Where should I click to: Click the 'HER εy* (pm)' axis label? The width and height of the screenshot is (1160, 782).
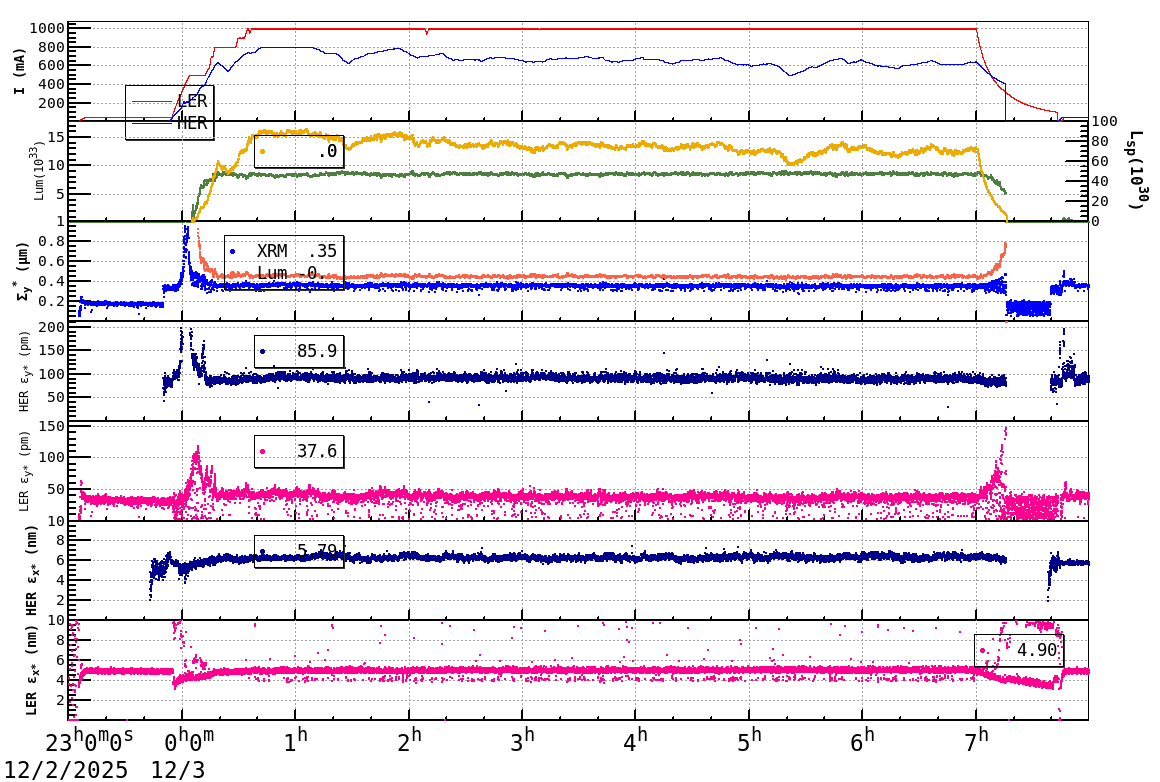pos(24,371)
